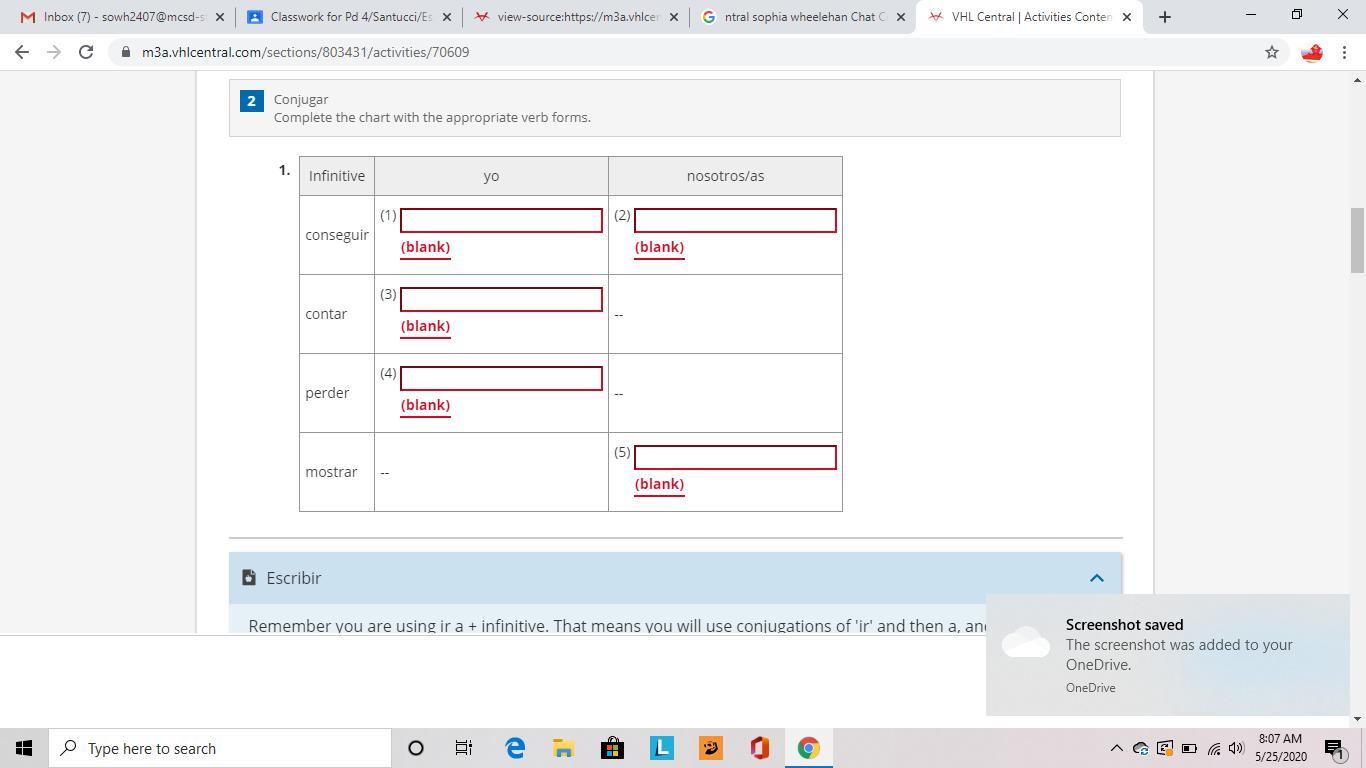Open the blue L app on taskbar

coord(661,748)
